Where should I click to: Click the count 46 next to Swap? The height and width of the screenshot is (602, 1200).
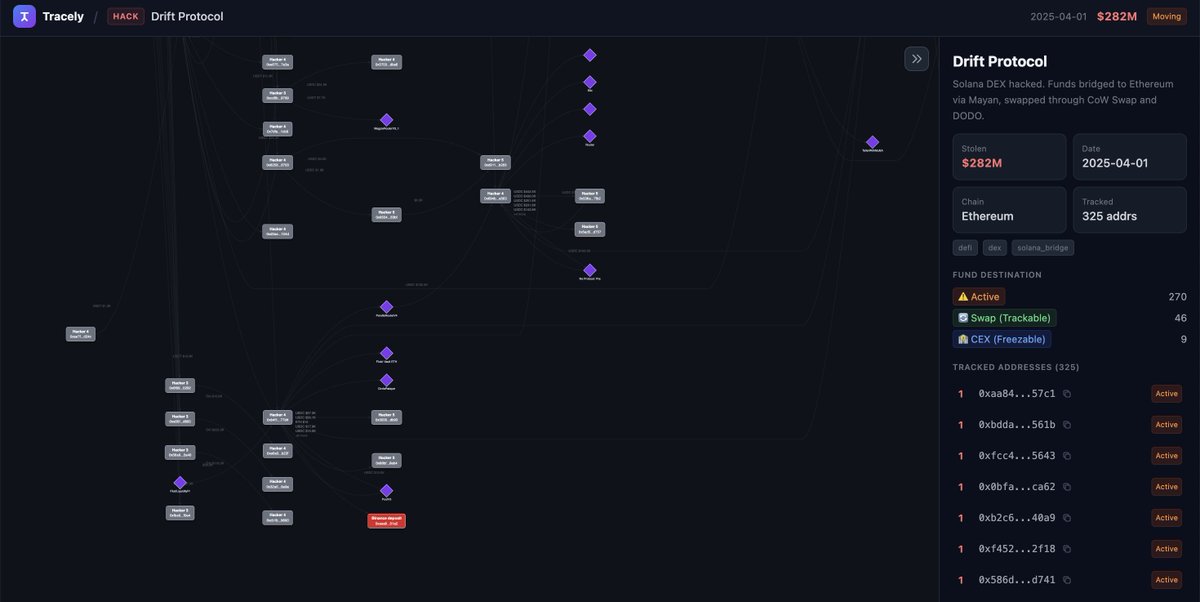click(1180, 318)
